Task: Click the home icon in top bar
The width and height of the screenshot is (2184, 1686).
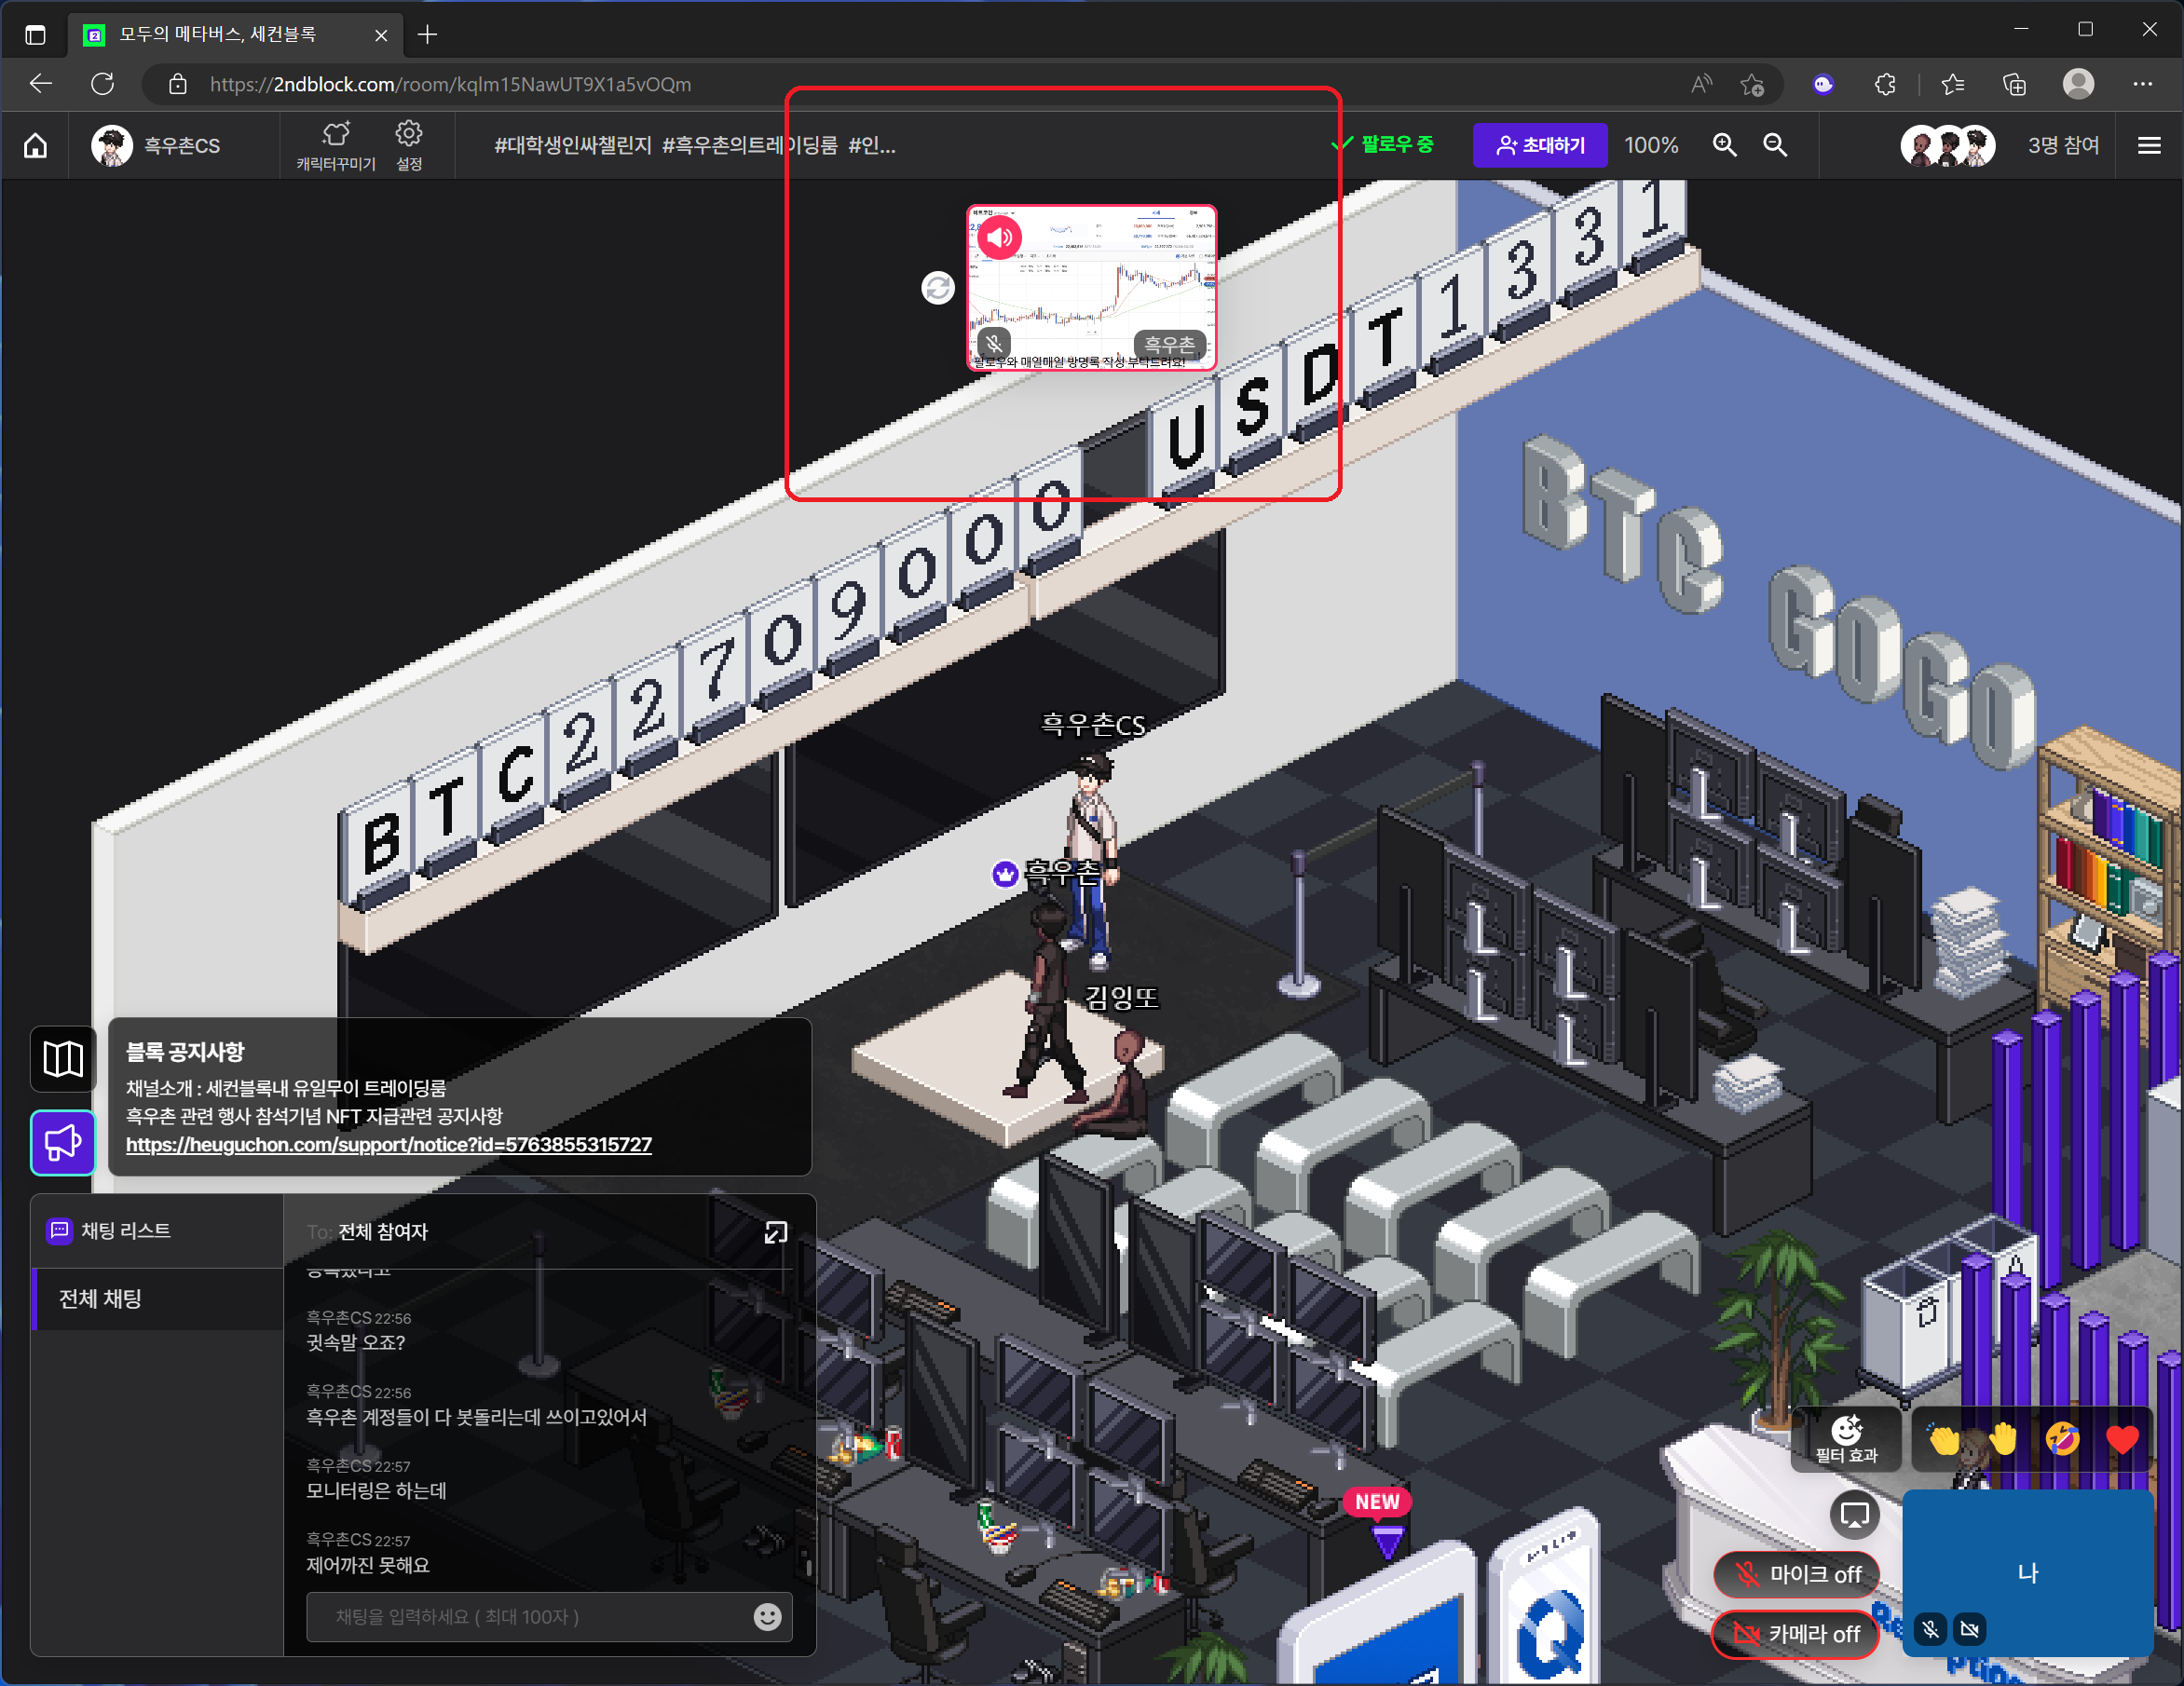Action: [x=35, y=146]
